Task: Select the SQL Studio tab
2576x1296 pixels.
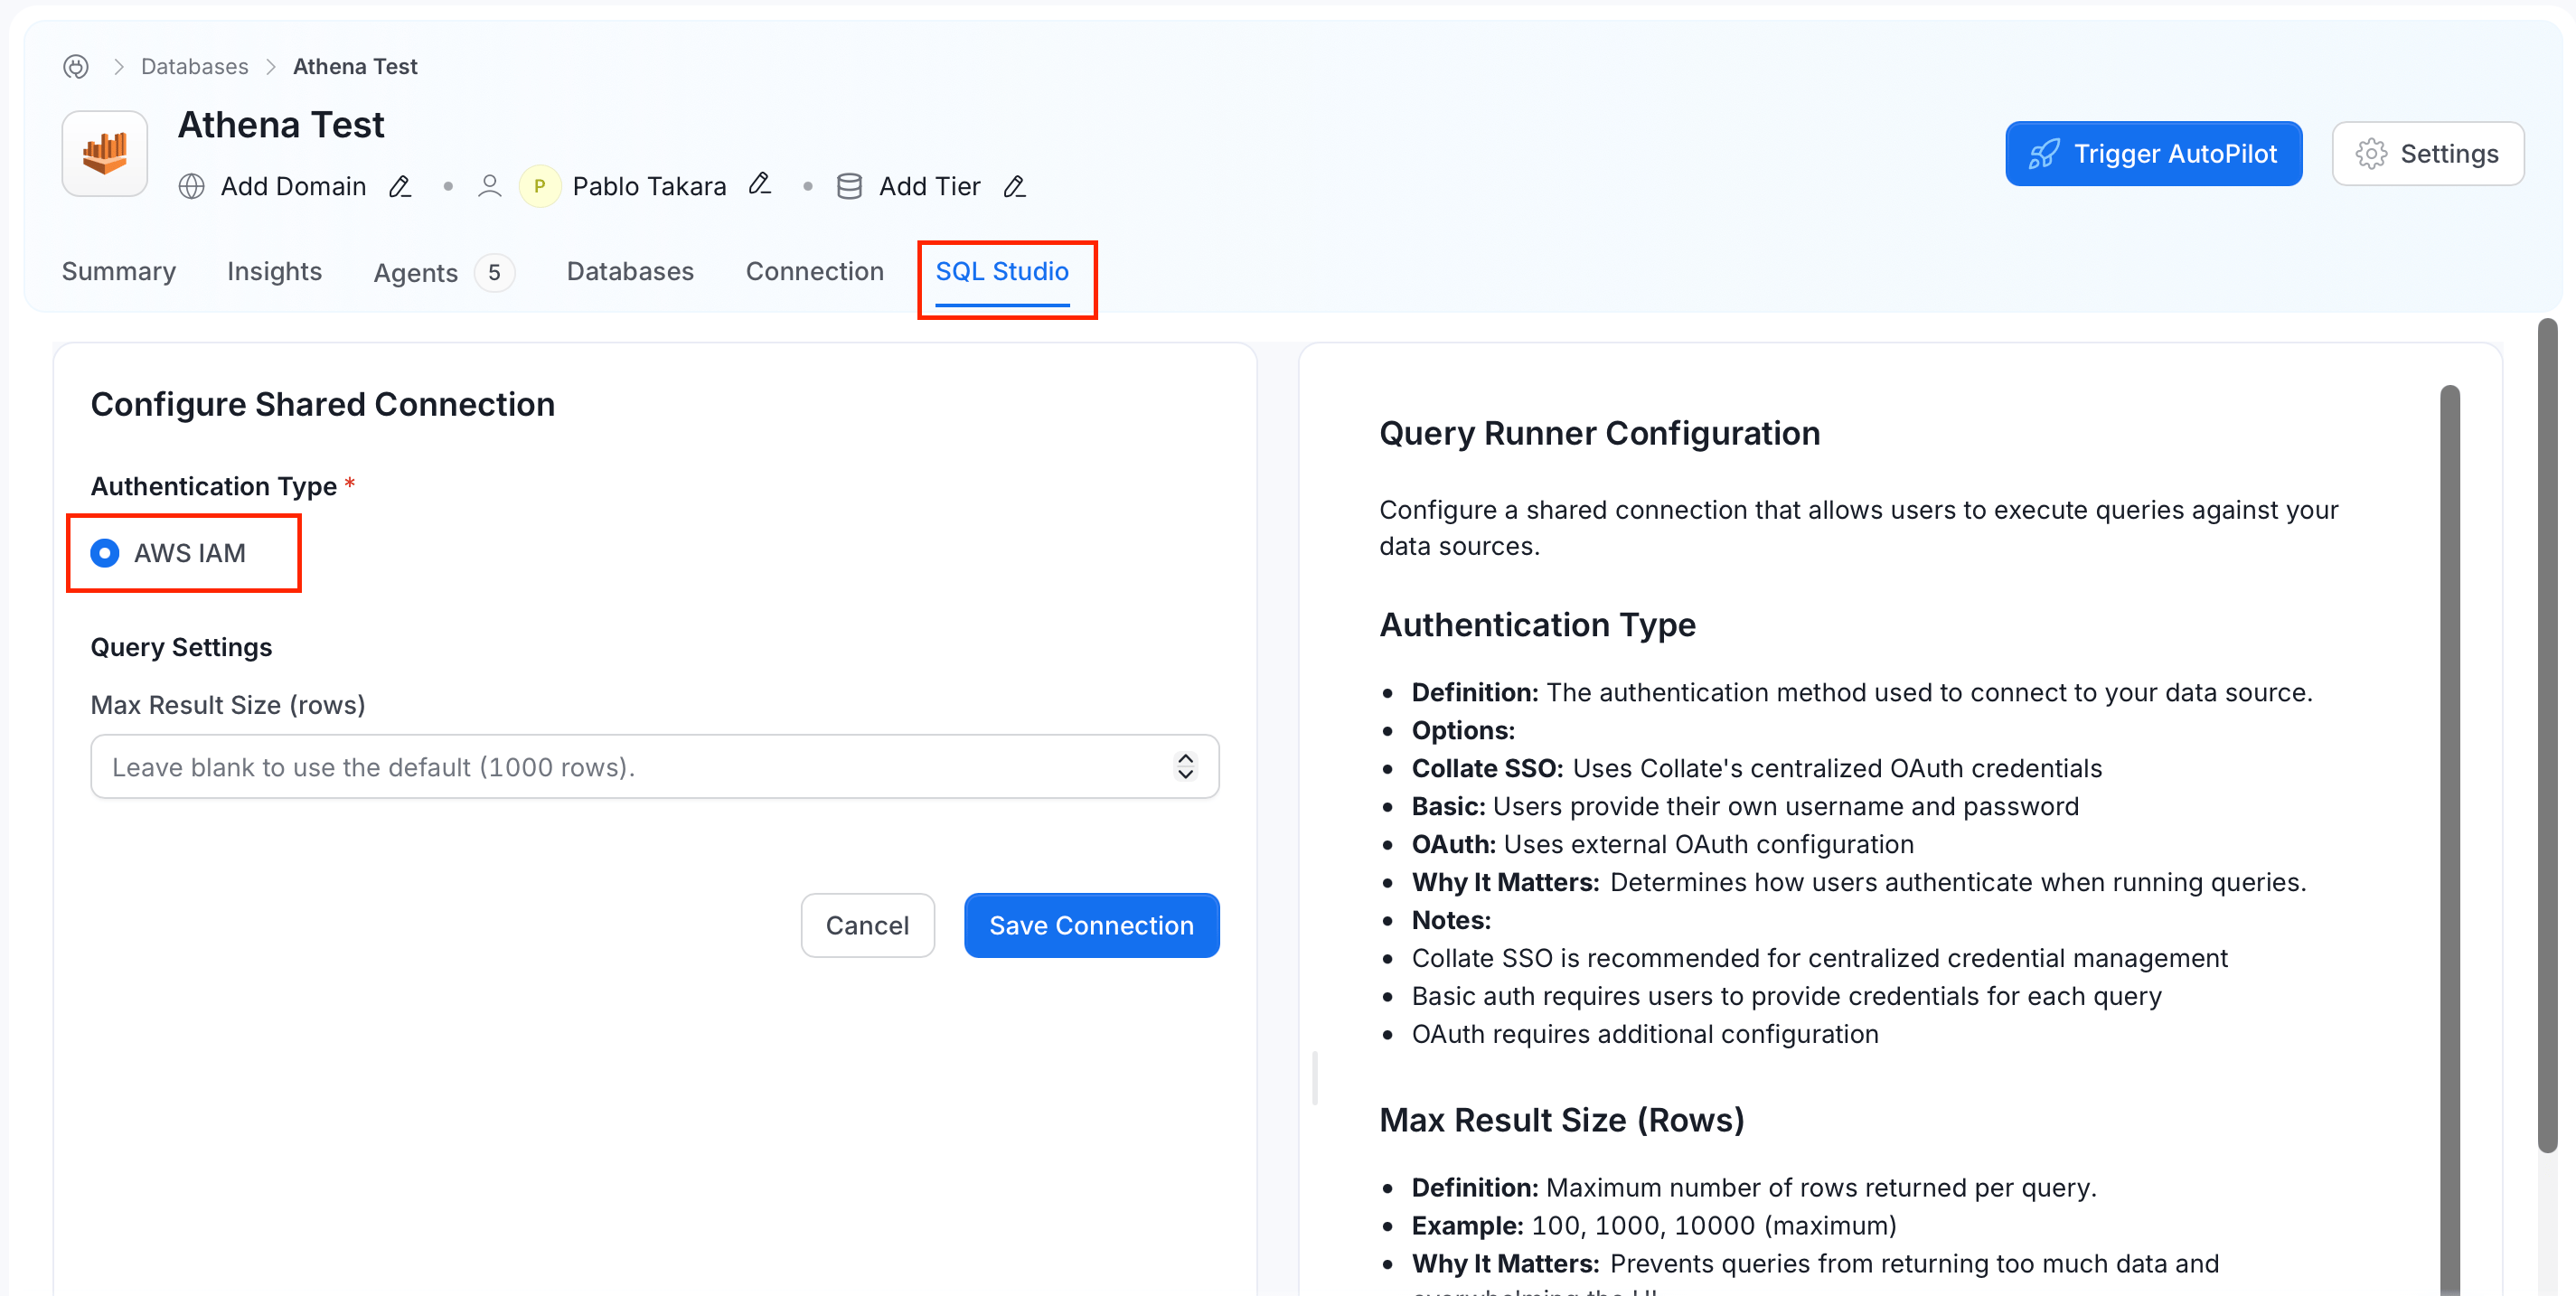Action: pyautogui.click(x=1002, y=271)
